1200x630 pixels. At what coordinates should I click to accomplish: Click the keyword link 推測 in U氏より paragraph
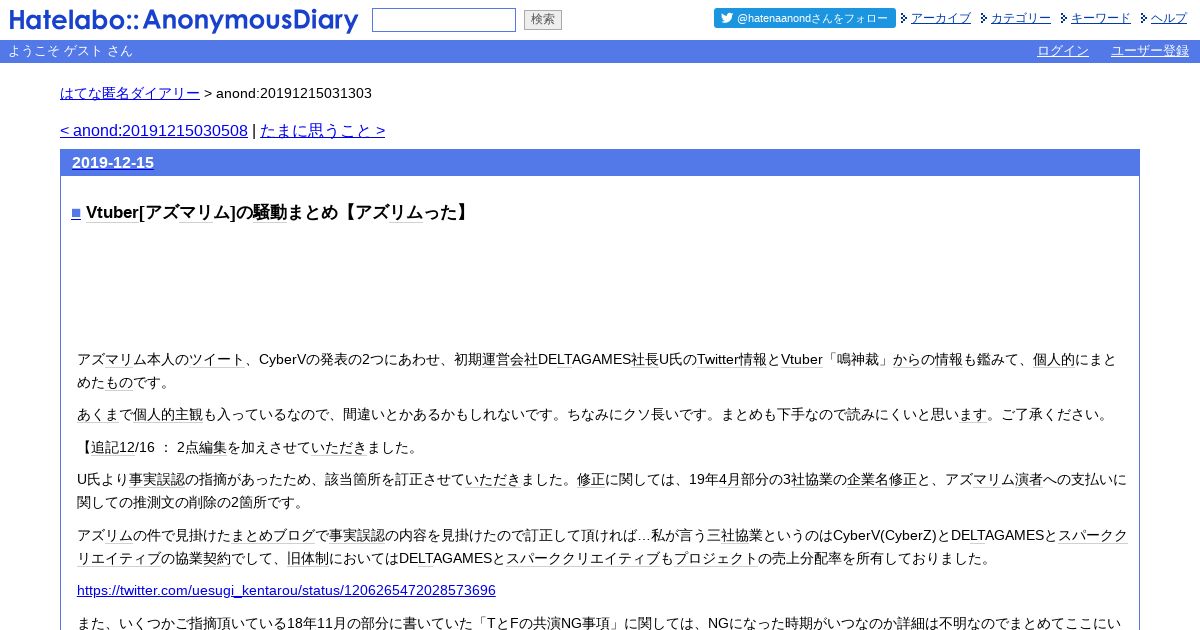tap(147, 502)
